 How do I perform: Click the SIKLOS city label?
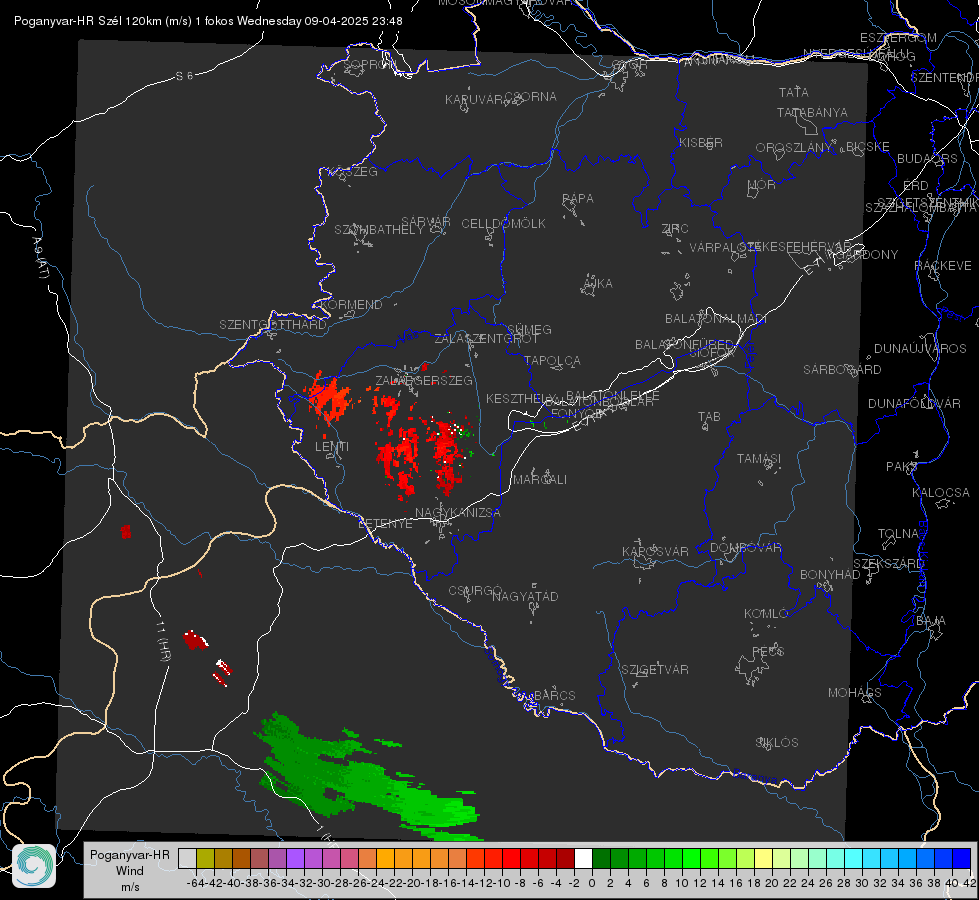pos(777,743)
